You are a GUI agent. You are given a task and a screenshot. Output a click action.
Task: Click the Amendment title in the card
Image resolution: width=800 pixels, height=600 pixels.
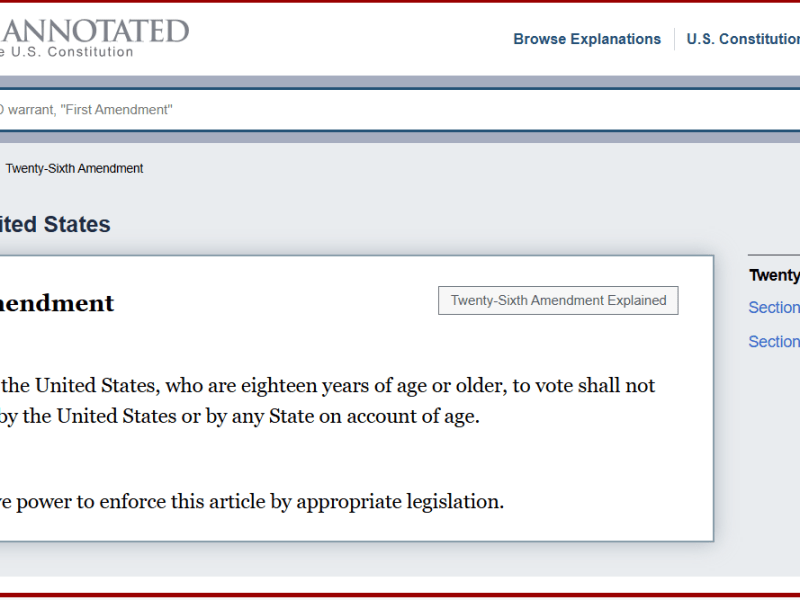[x=57, y=303]
